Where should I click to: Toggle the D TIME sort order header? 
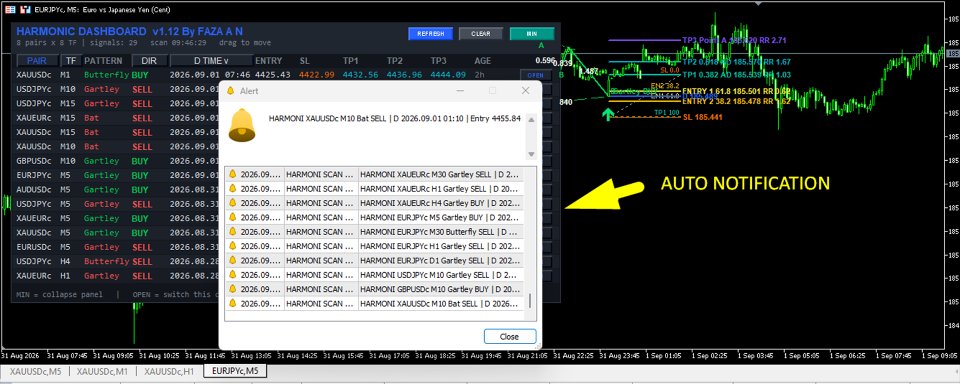(x=211, y=61)
